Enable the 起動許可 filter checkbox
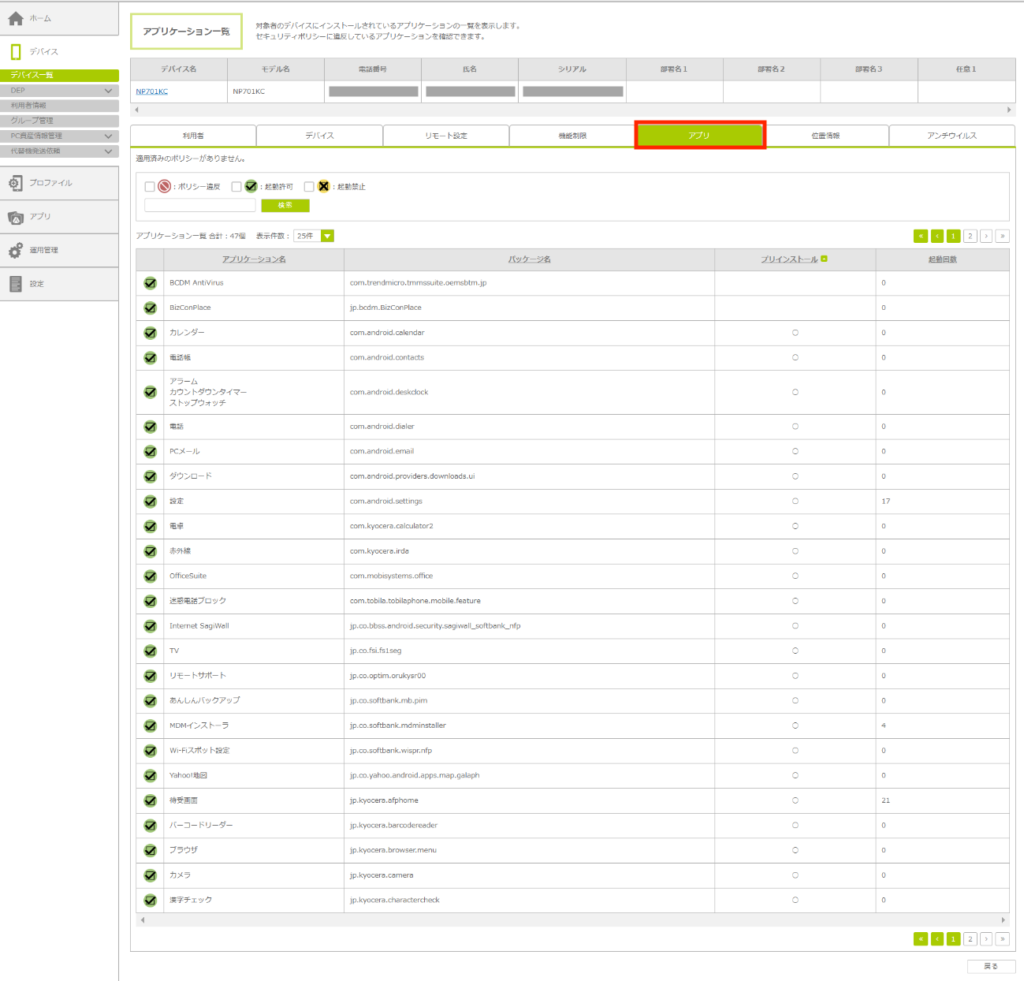 tap(237, 187)
